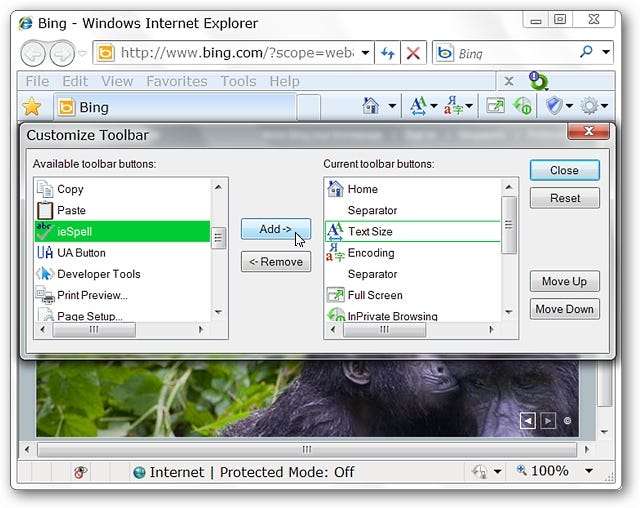Click the popup blocker status bar icon

(x=80, y=472)
